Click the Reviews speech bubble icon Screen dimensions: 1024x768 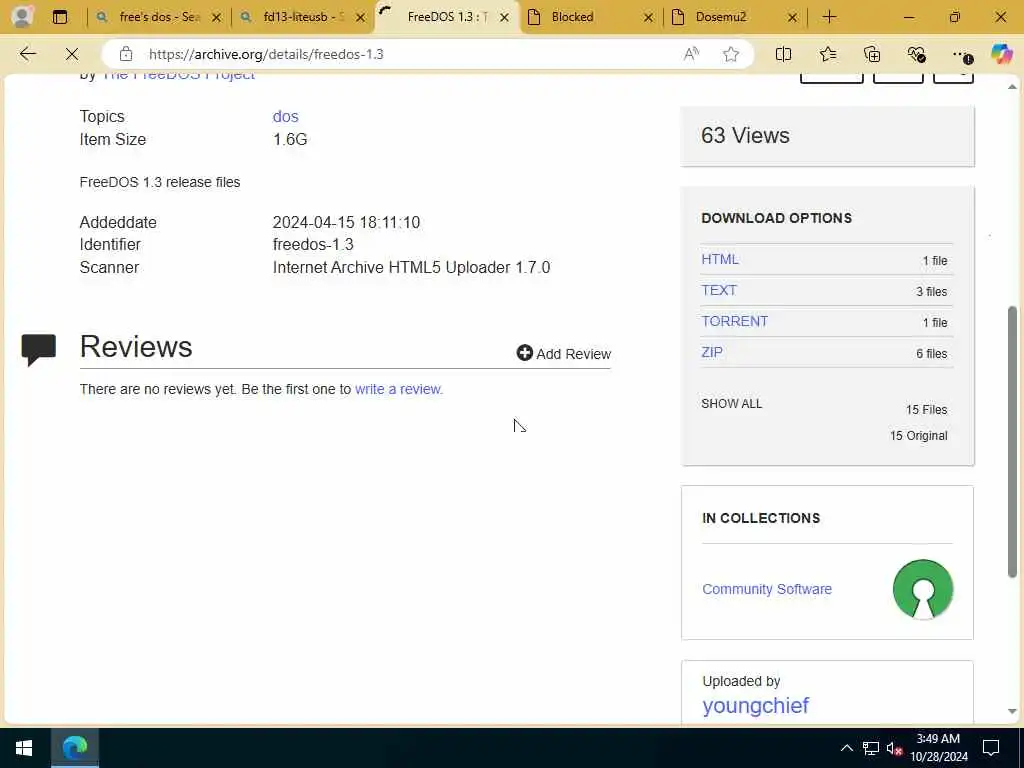point(39,349)
